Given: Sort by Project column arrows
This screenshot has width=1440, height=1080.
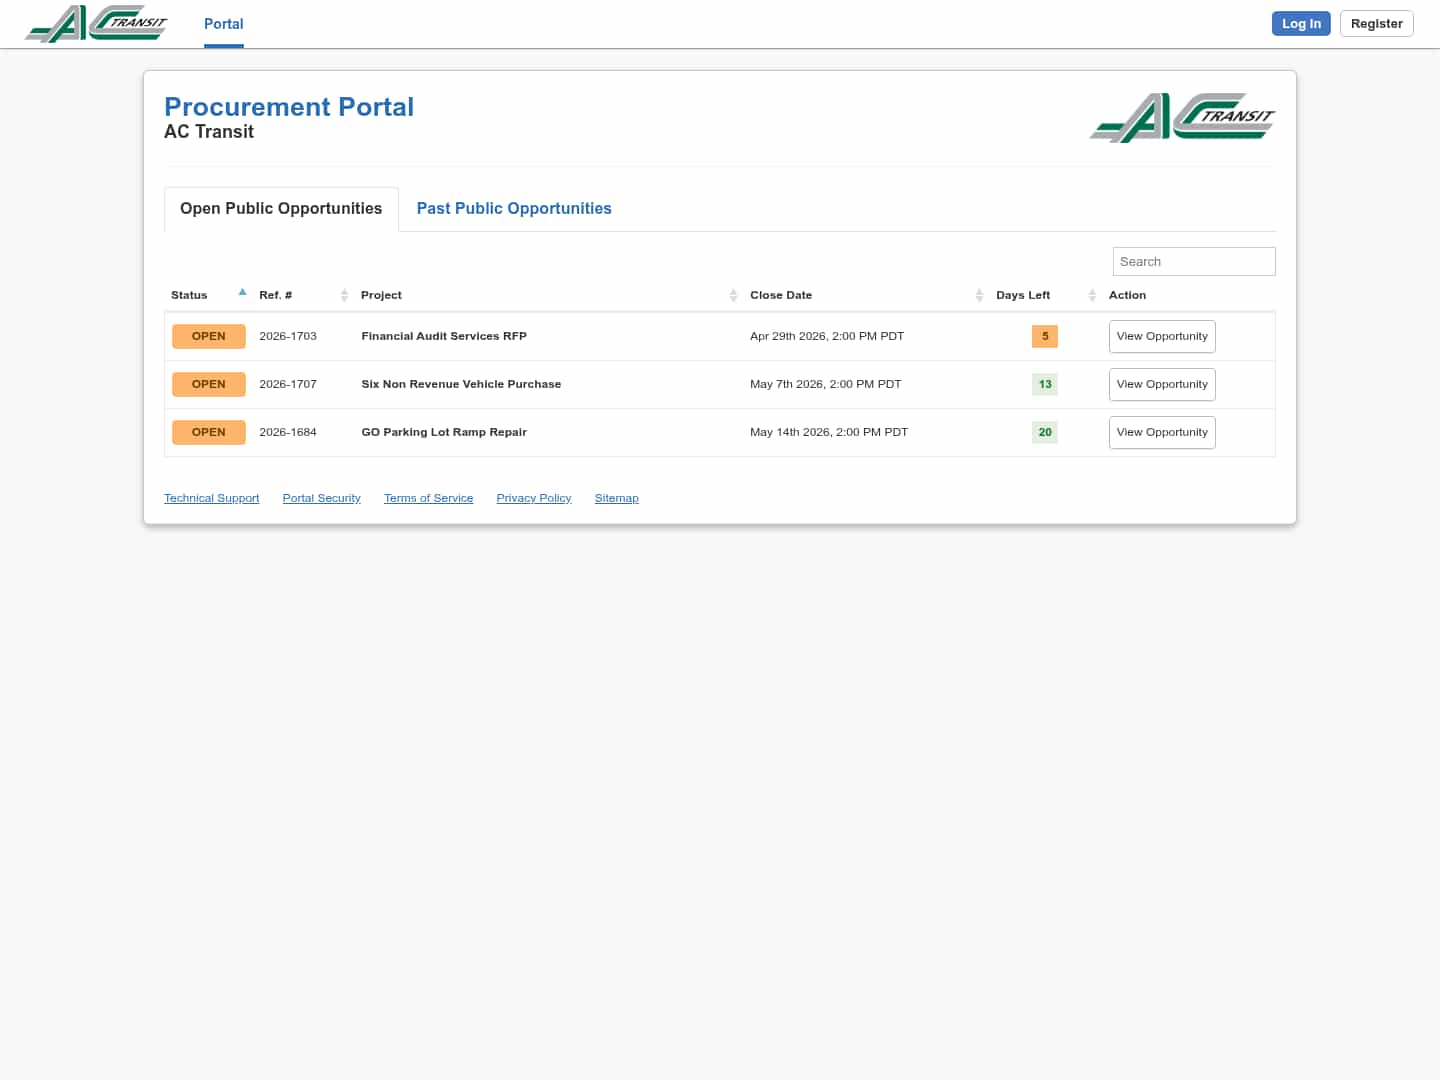Looking at the screenshot, I should pyautogui.click(x=733, y=295).
